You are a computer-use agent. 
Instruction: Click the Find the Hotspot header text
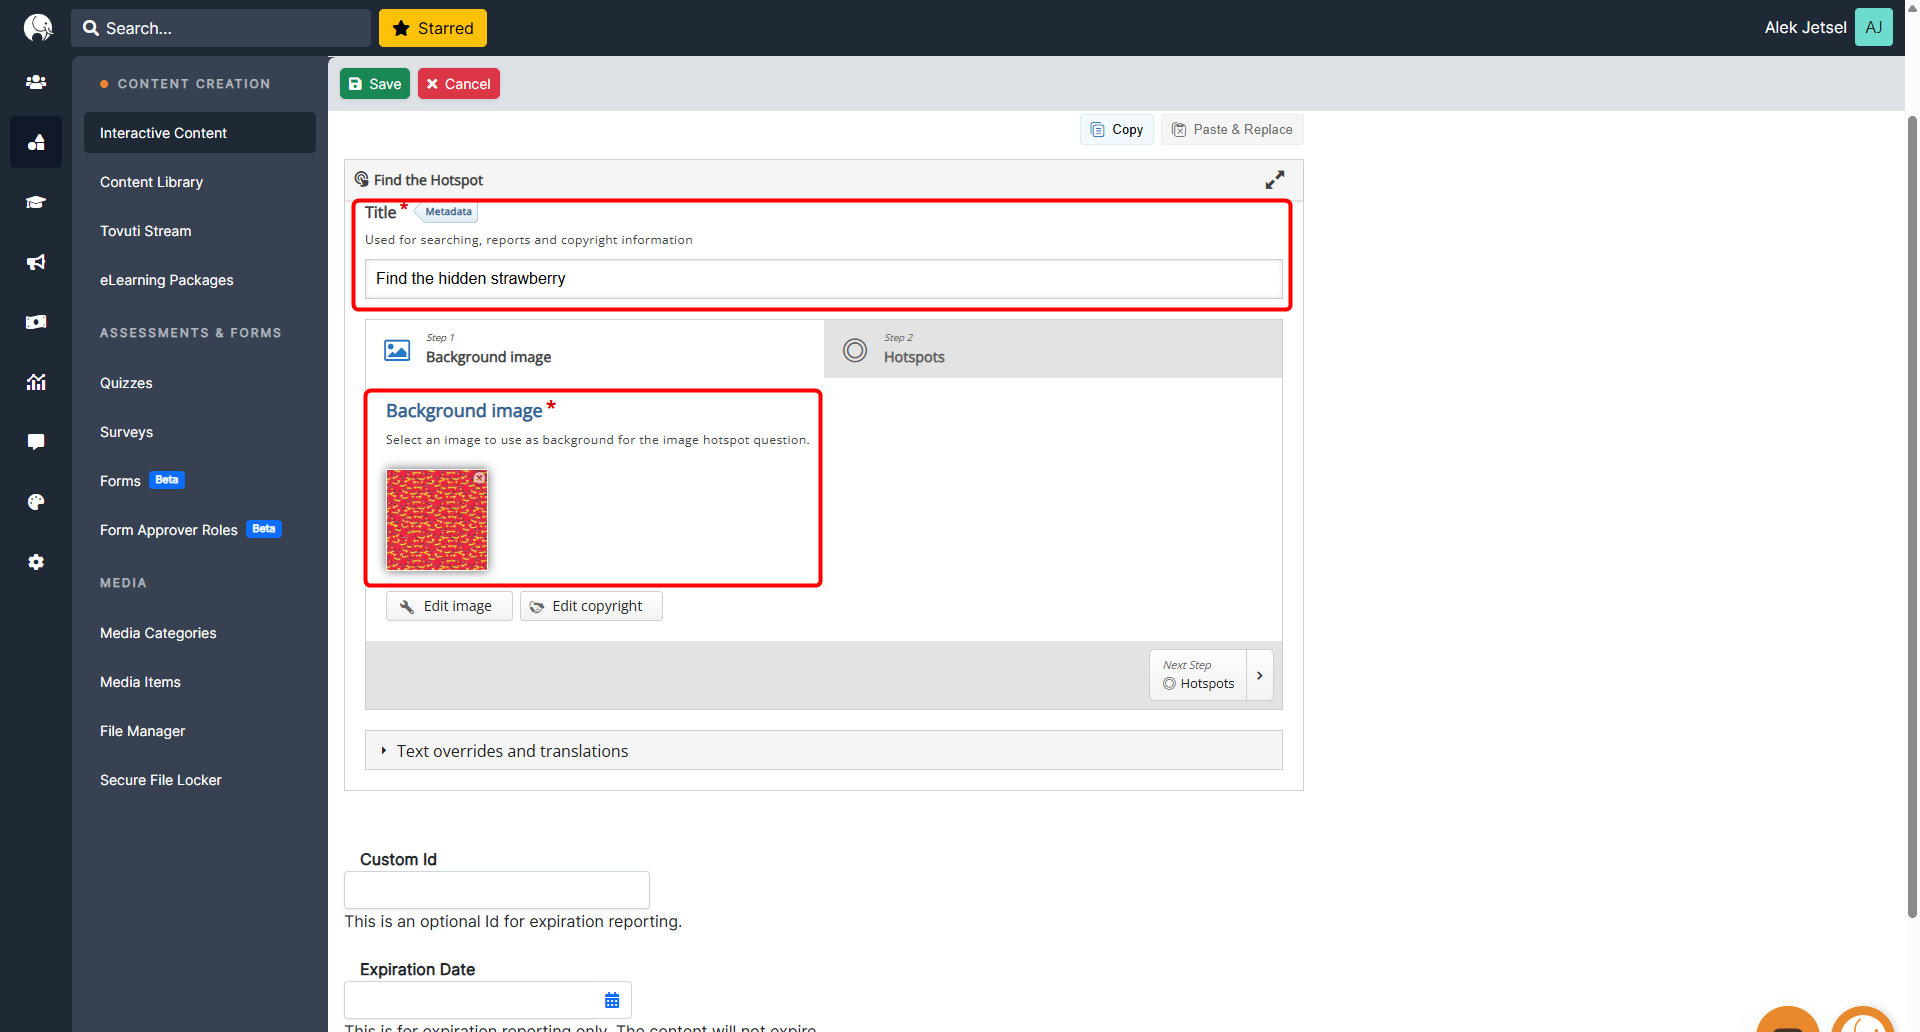428,180
